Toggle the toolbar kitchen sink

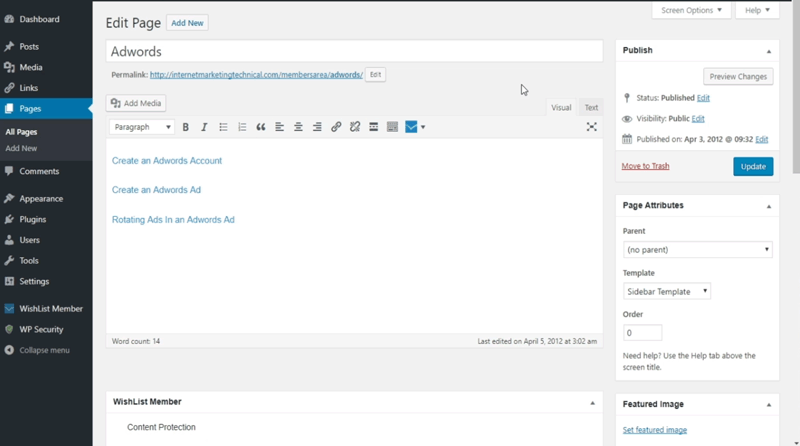pyautogui.click(x=392, y=127)
